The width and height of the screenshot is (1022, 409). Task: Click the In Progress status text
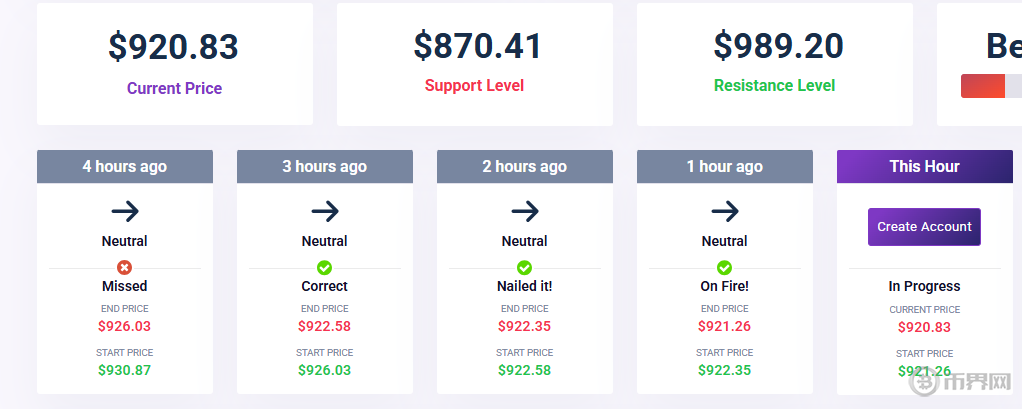coord(925,286)
